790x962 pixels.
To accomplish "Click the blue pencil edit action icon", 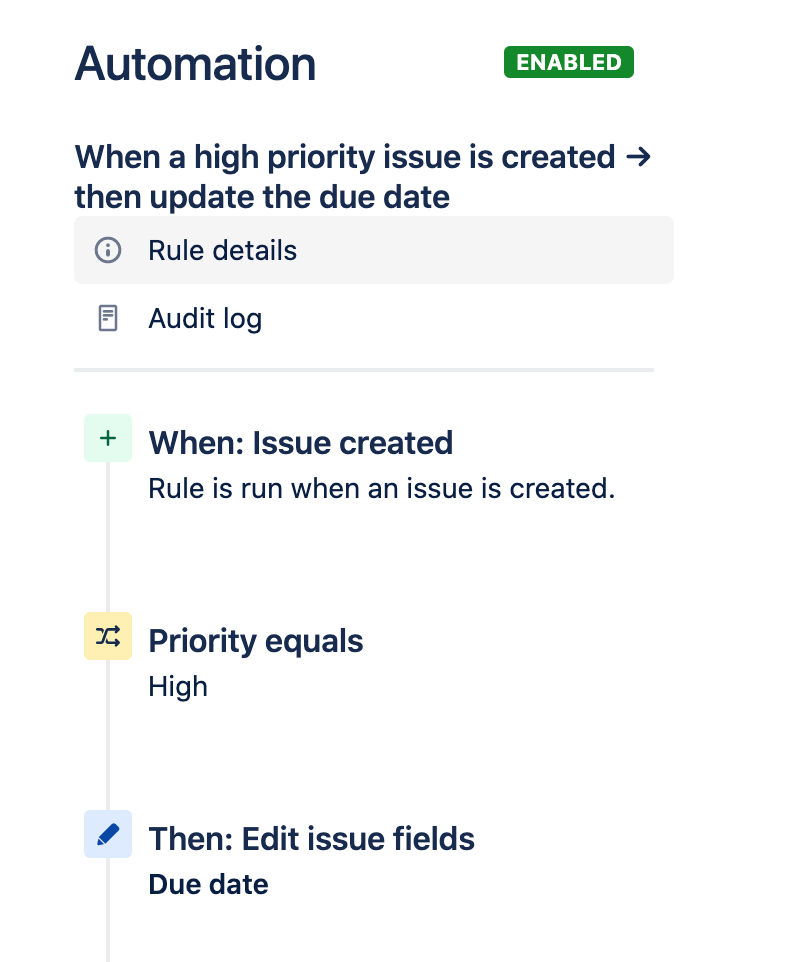I will tap(108, 834).
